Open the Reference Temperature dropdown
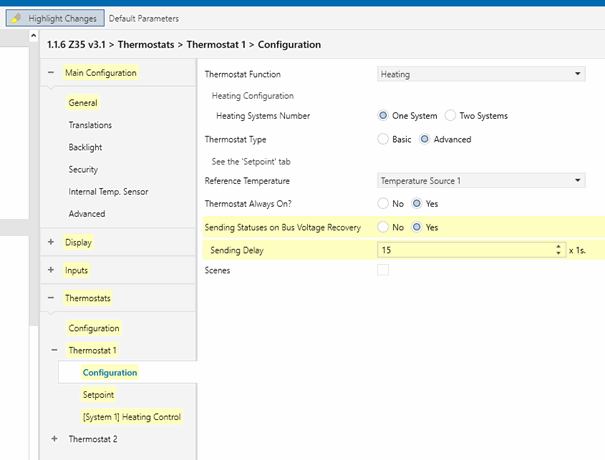This screenshot has height=460, width=605. coord(481,181)
